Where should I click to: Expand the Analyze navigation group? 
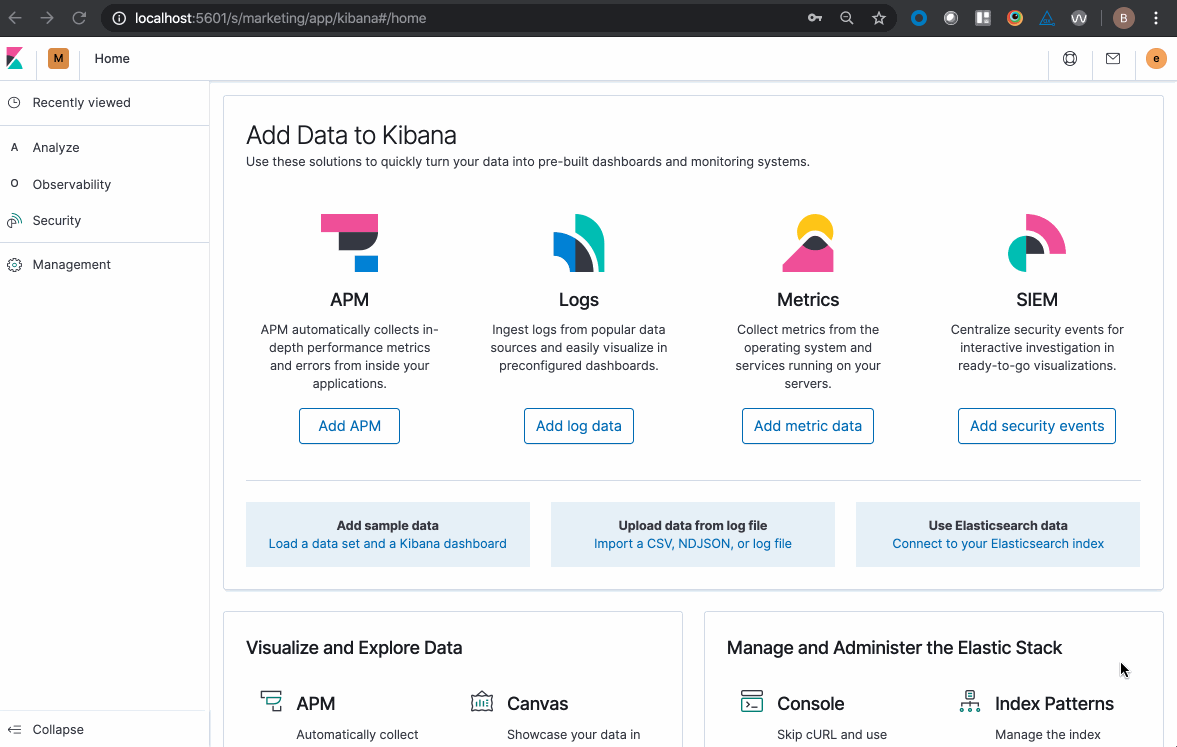click(x=104, y=147)
